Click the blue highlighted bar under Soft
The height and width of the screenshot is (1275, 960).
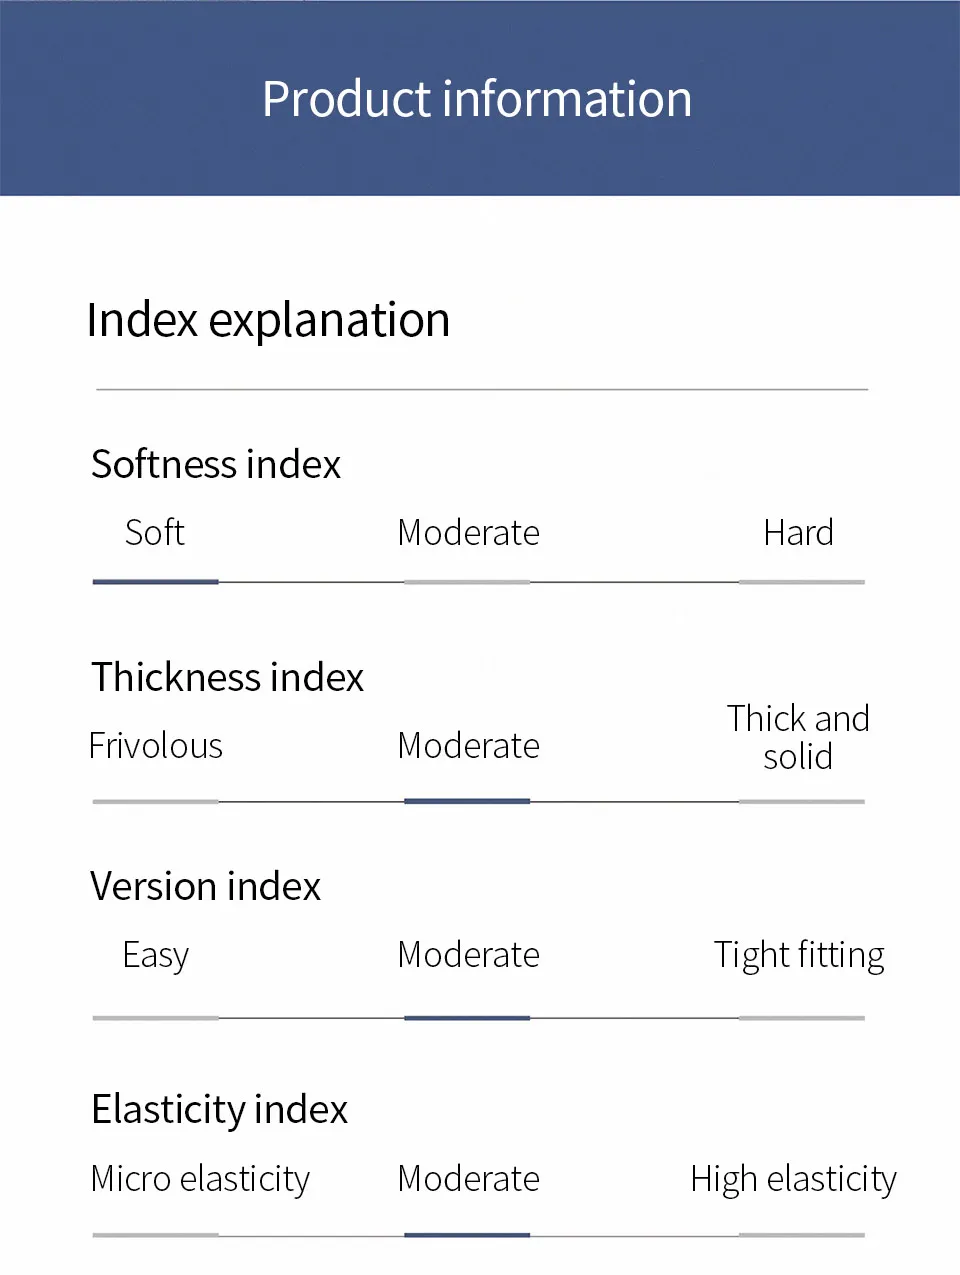click(155, 581)
